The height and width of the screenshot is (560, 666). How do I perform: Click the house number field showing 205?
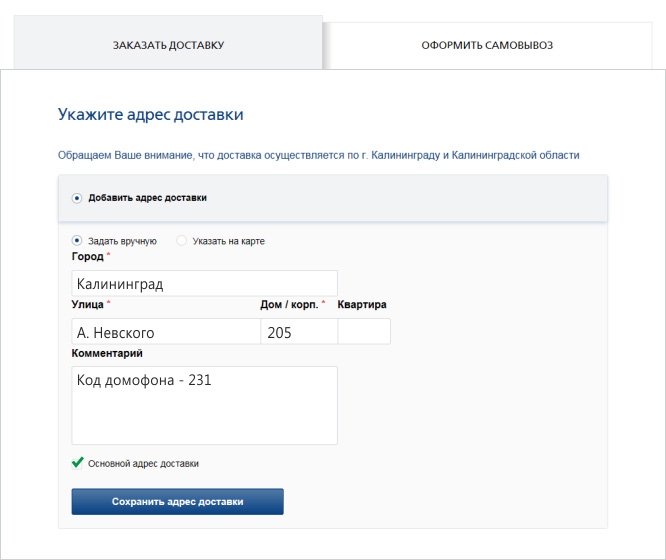(298, 332)
